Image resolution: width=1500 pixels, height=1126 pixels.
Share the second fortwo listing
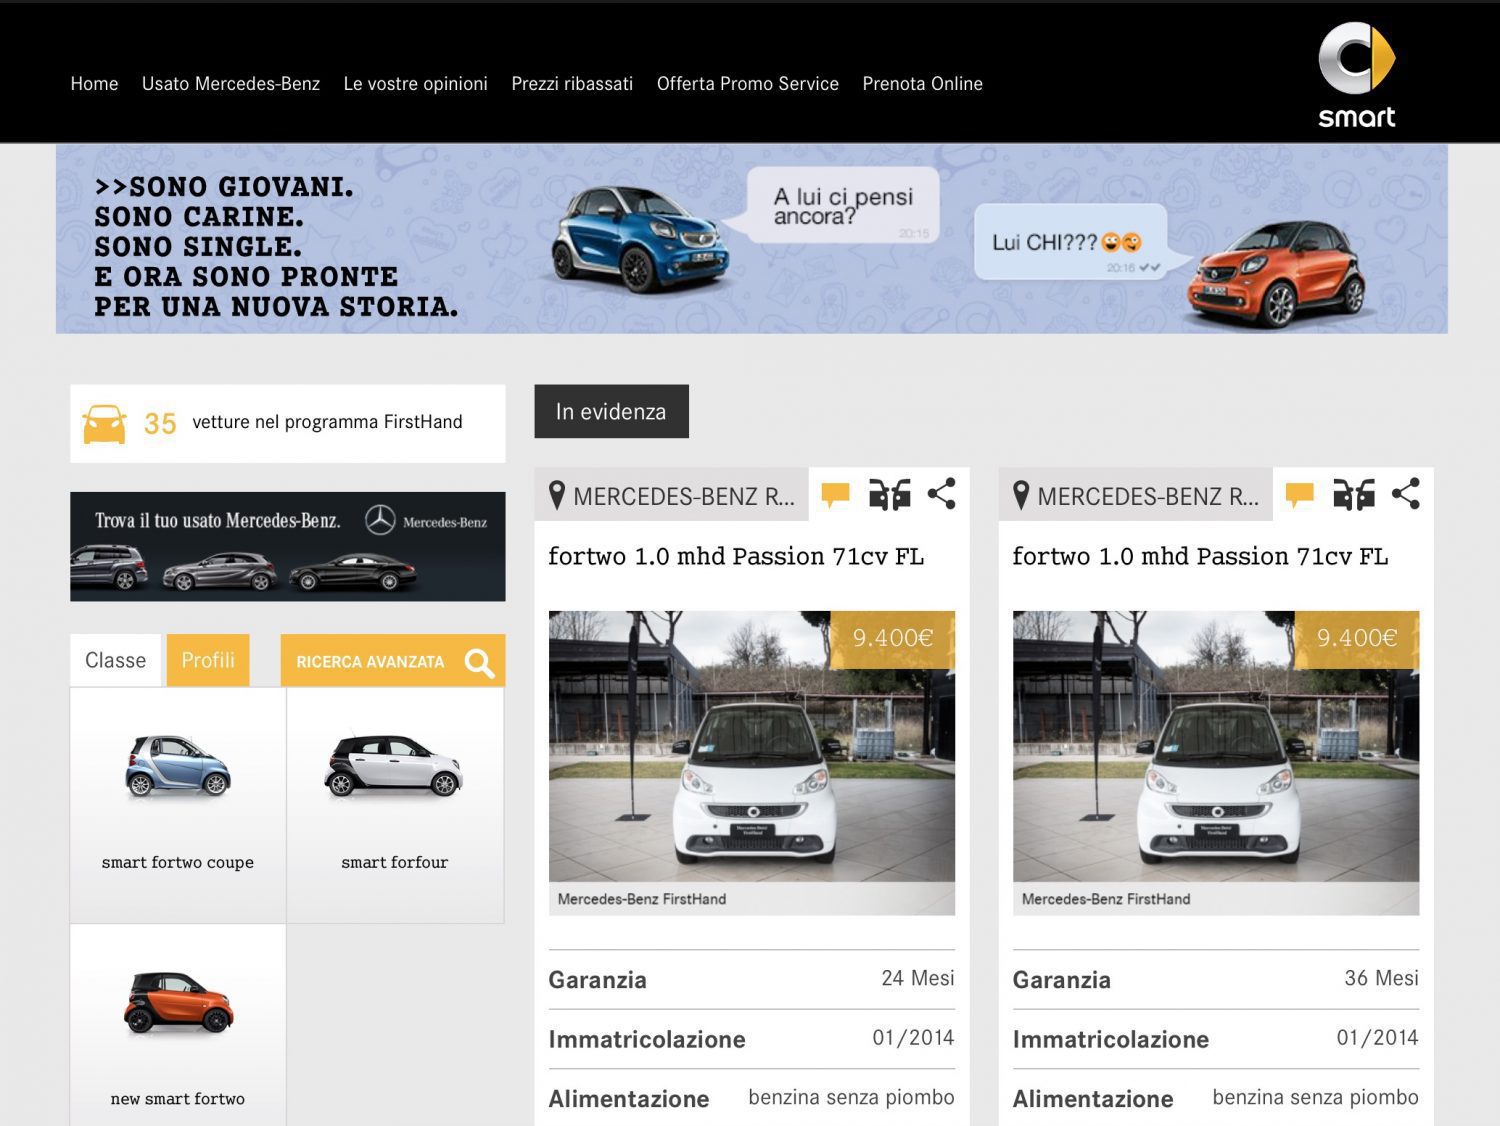coord(1405,494)
